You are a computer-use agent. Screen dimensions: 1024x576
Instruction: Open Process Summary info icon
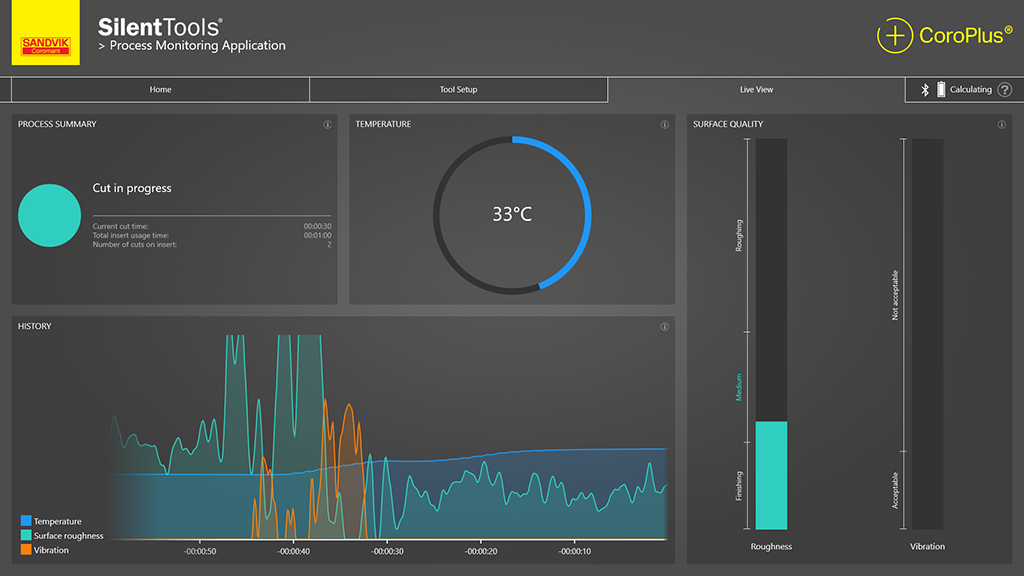(327, 125)
